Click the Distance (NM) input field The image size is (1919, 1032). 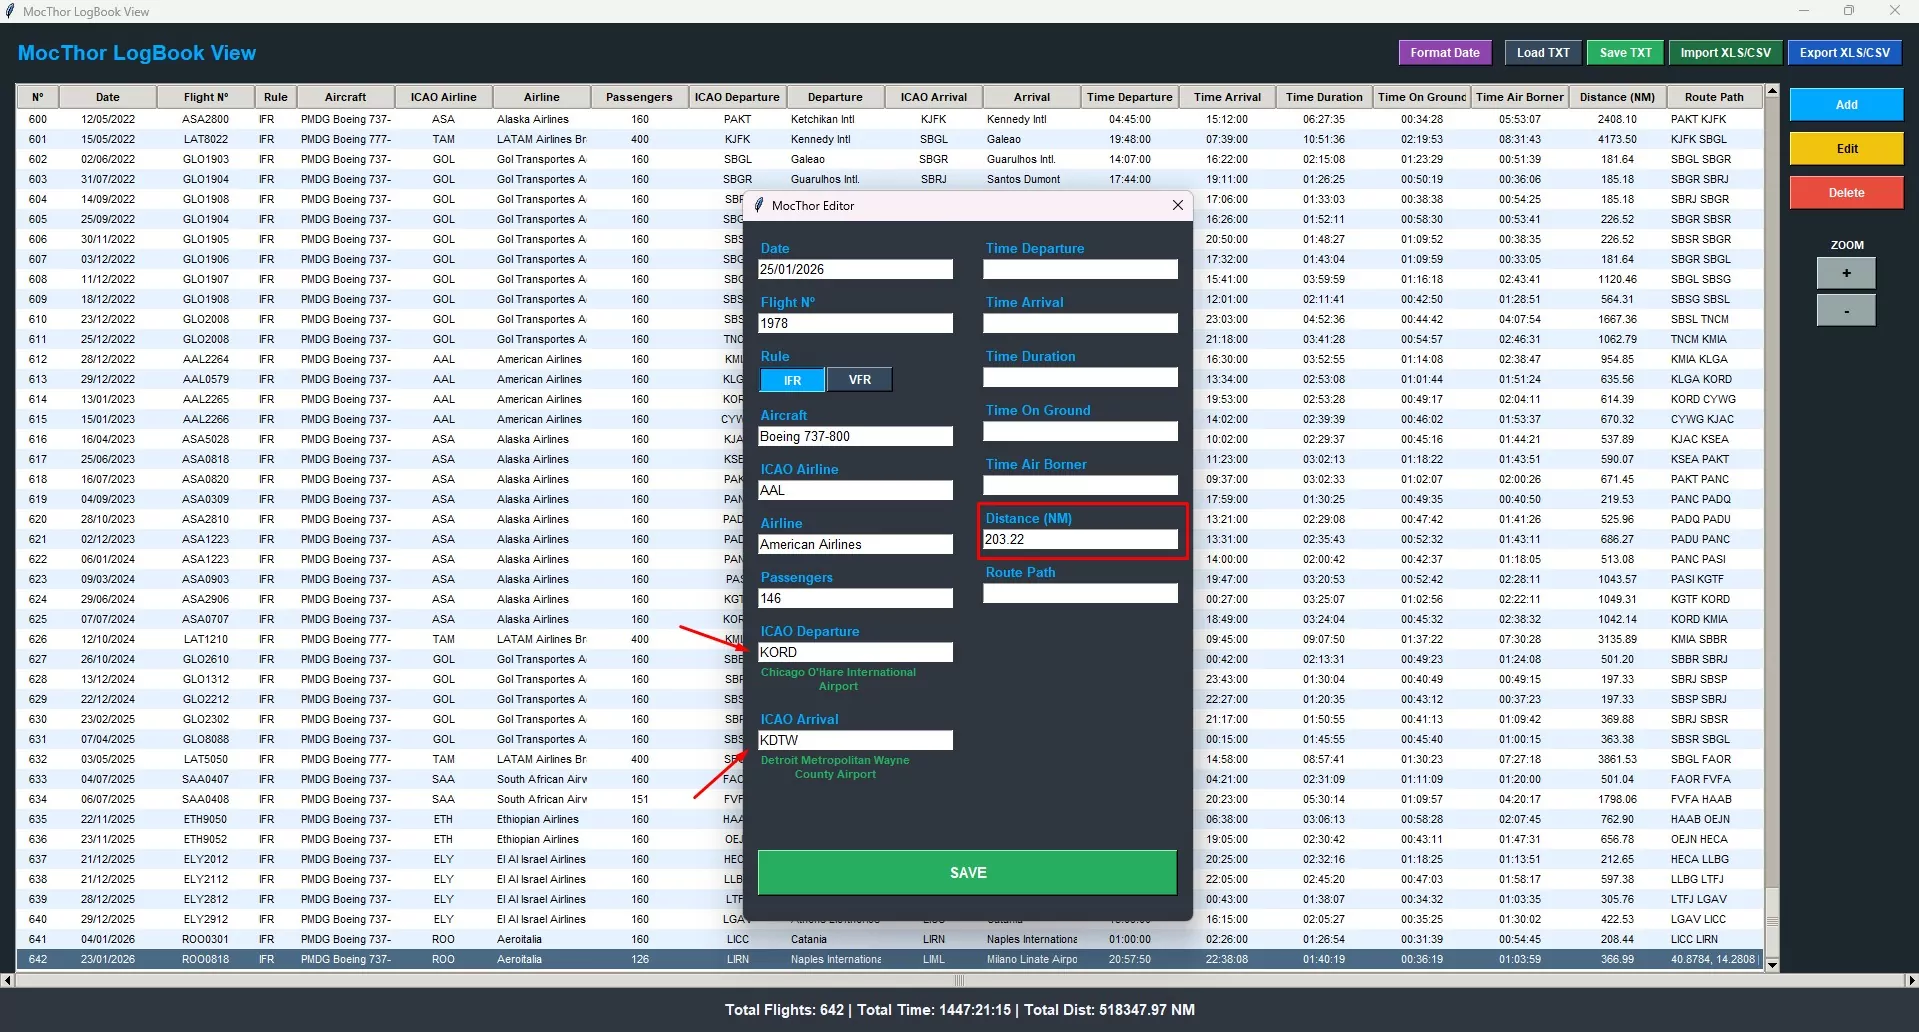pyautogui.click(x=1079, y=540)
